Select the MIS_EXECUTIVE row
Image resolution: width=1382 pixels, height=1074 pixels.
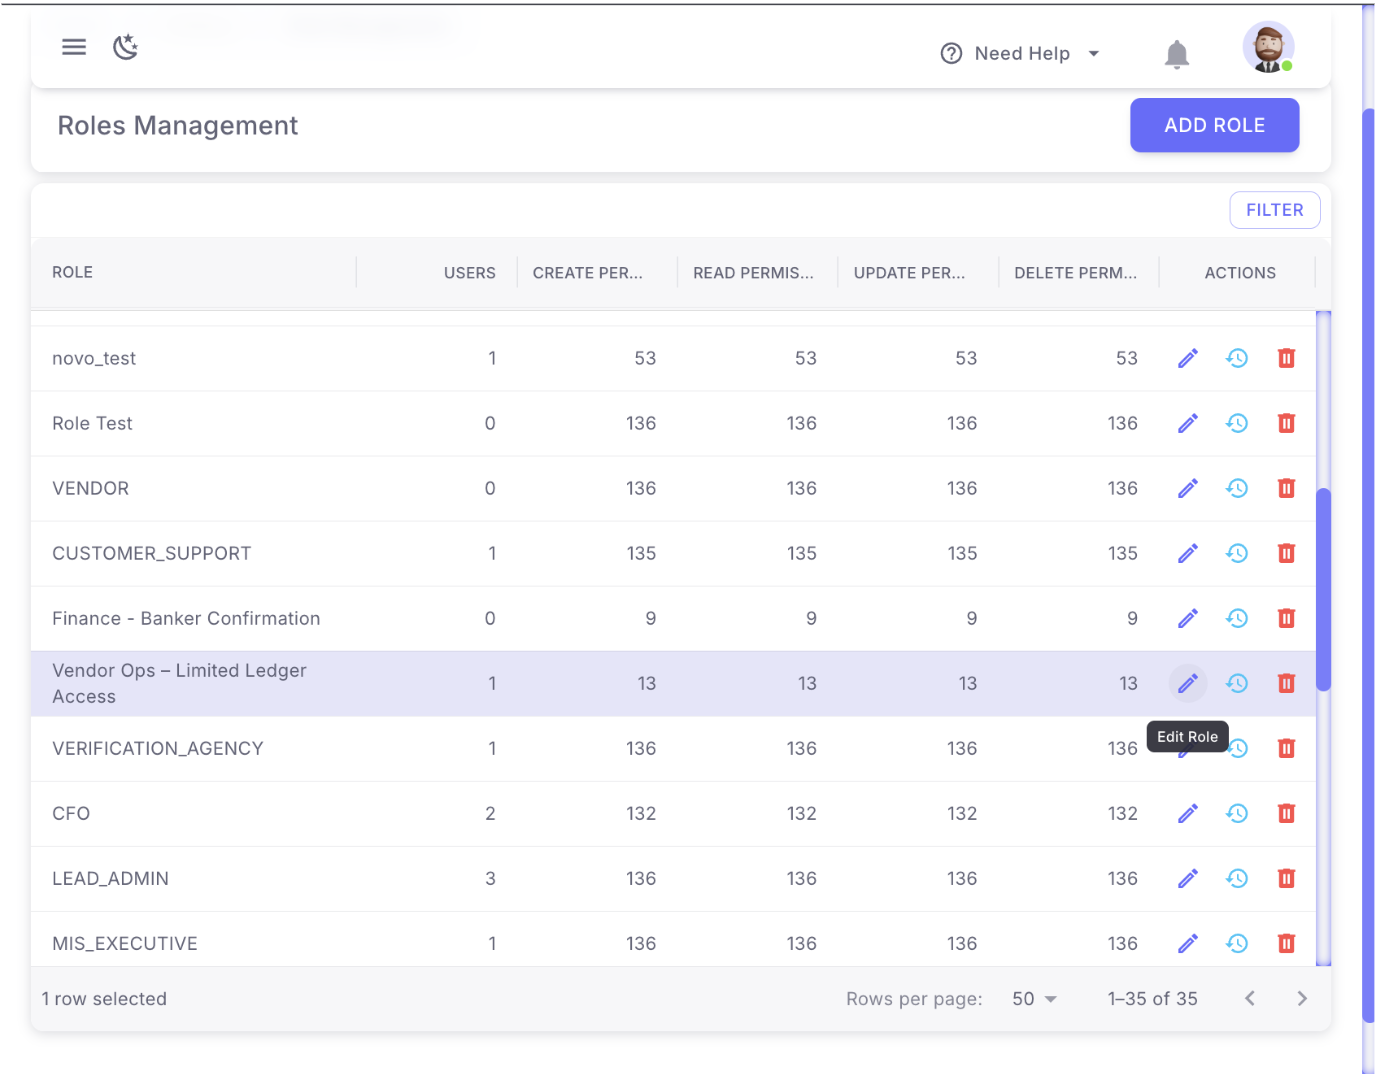click(x=125, y=944)
